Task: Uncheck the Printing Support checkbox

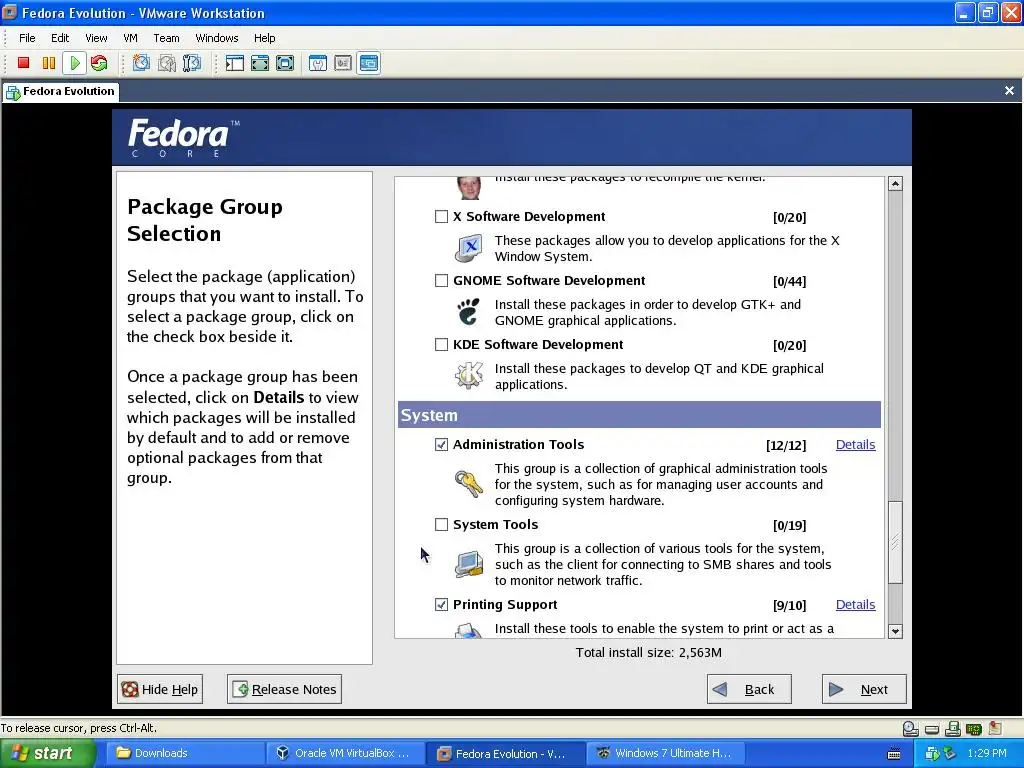Action: click(441, 605)
